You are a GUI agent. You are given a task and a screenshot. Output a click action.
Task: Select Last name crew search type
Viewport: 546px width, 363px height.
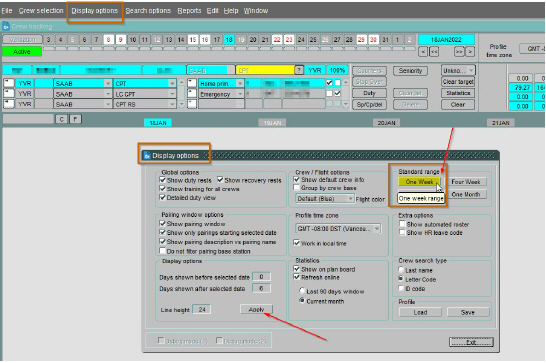tap(401, 270)
